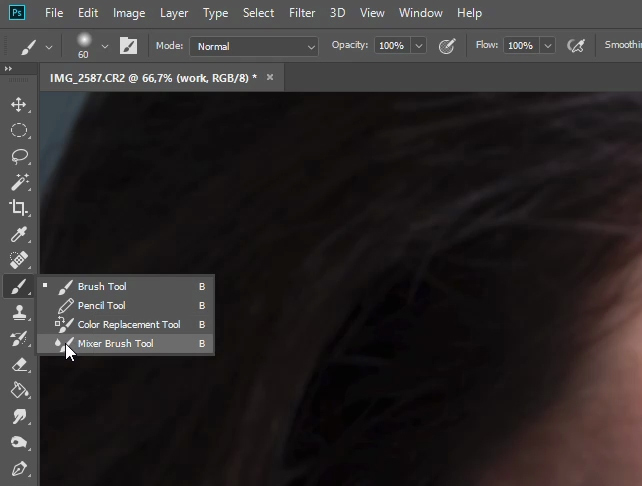The width and height of the screenshot is (642, 486).
Task: Open the View menu
Action: (x=372, y=13)
